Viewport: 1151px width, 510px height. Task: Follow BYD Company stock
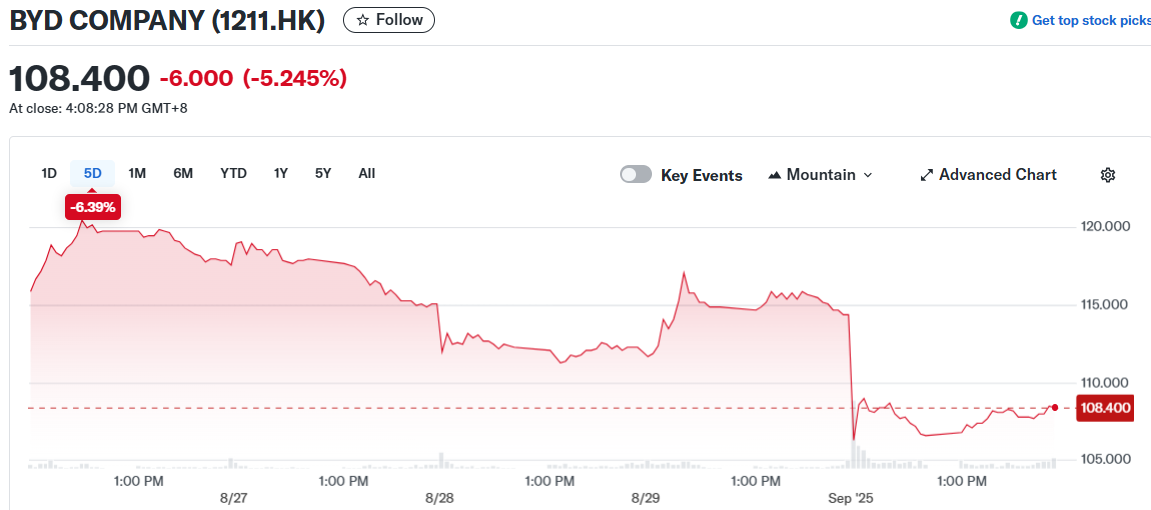(389, 20)
